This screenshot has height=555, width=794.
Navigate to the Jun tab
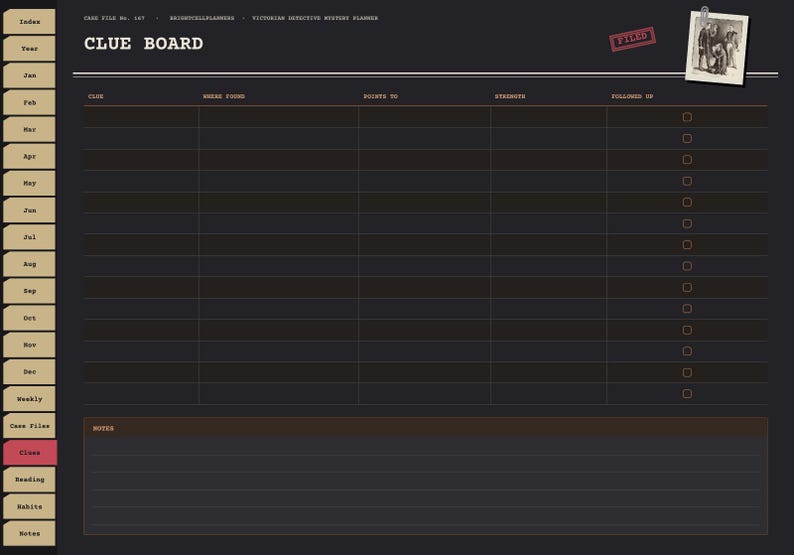[x=29, y=210]
